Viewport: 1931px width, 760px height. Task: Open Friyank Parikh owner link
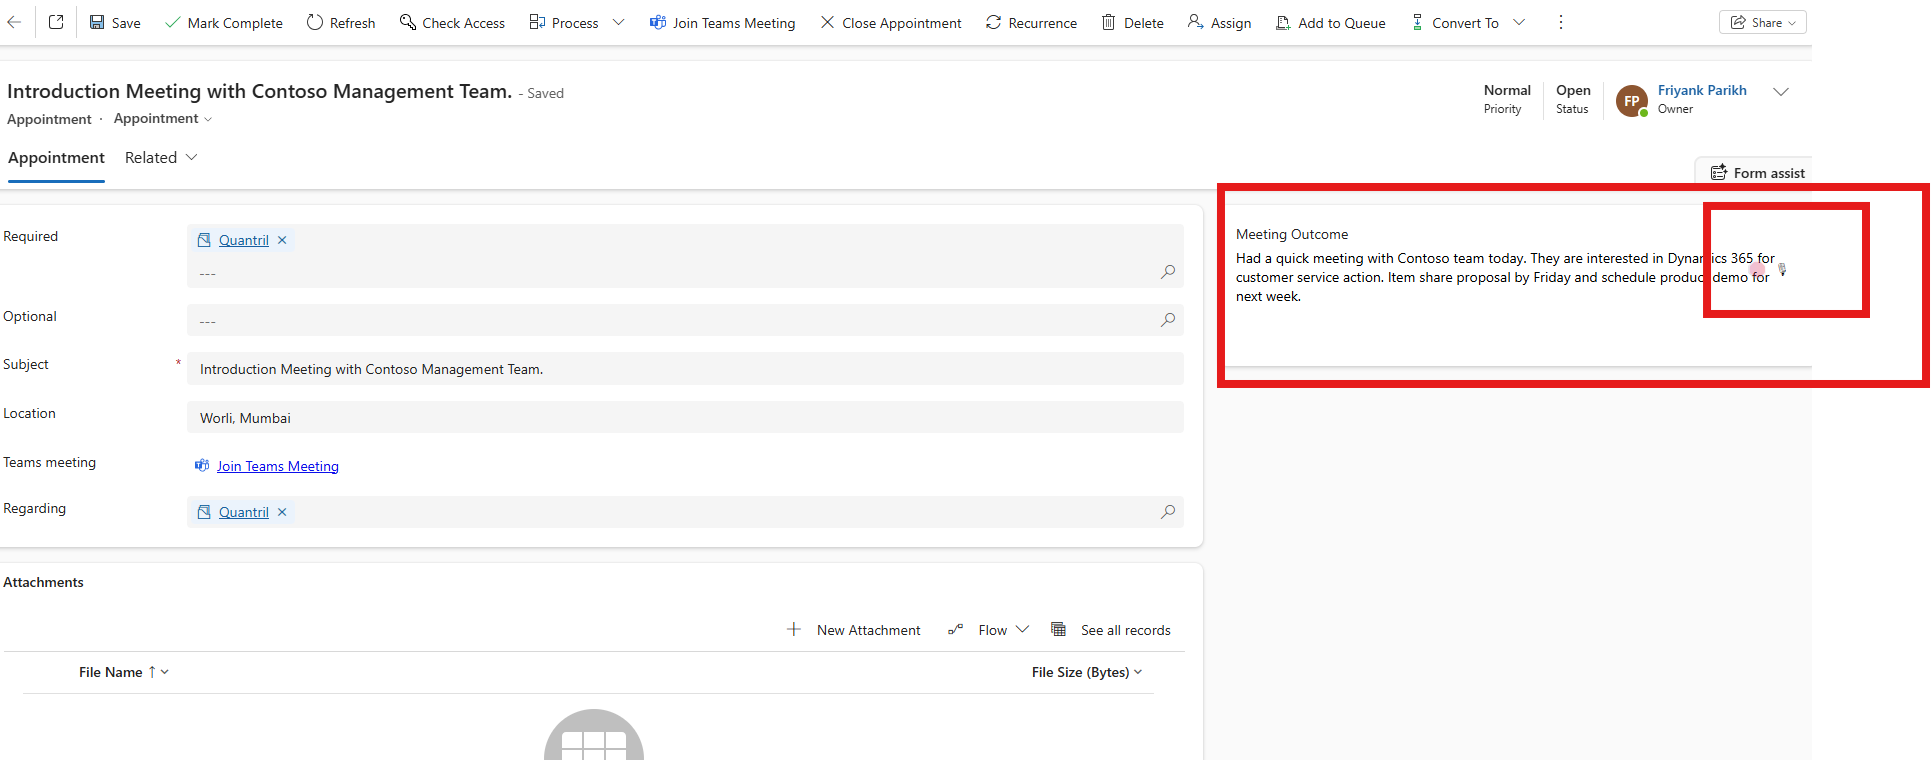1701,90
